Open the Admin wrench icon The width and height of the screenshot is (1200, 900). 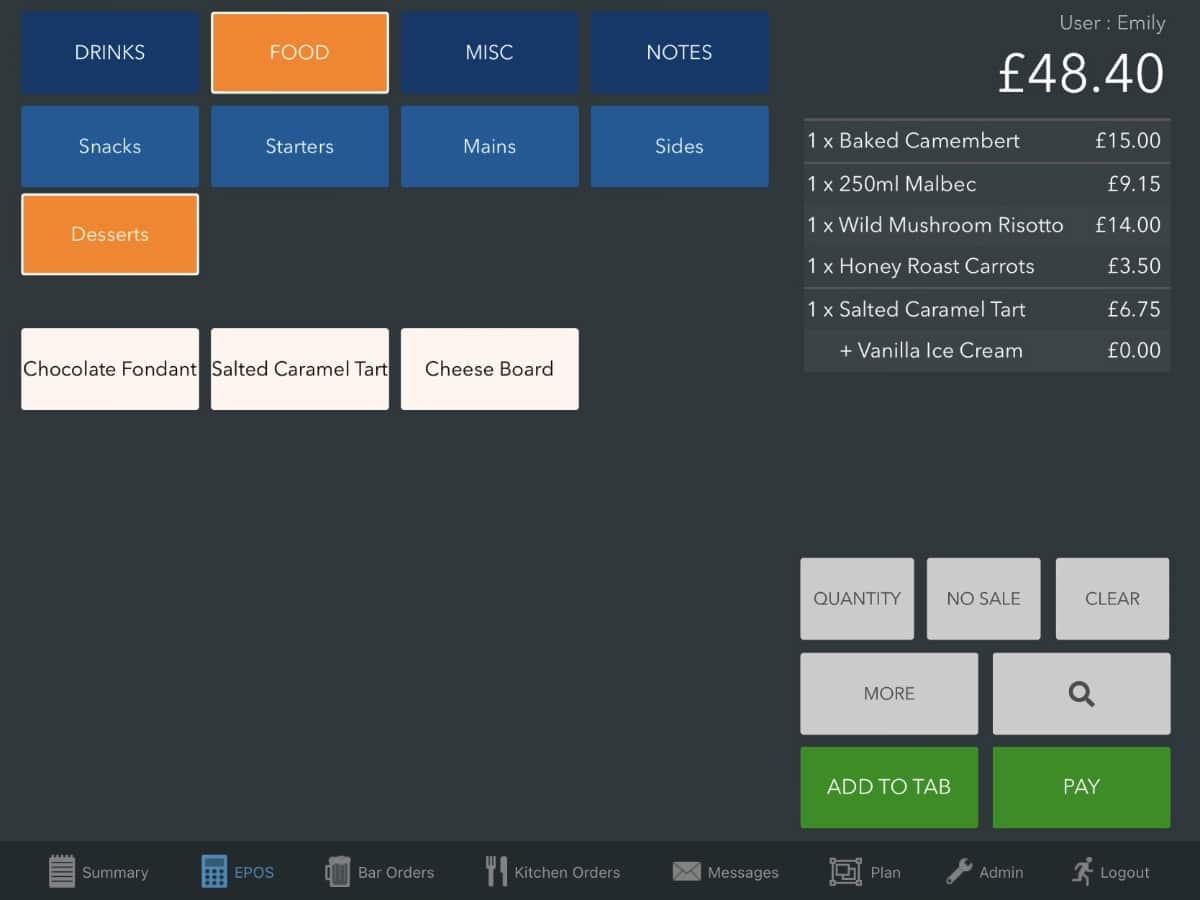pyautogui.click(x=959, y=871)
